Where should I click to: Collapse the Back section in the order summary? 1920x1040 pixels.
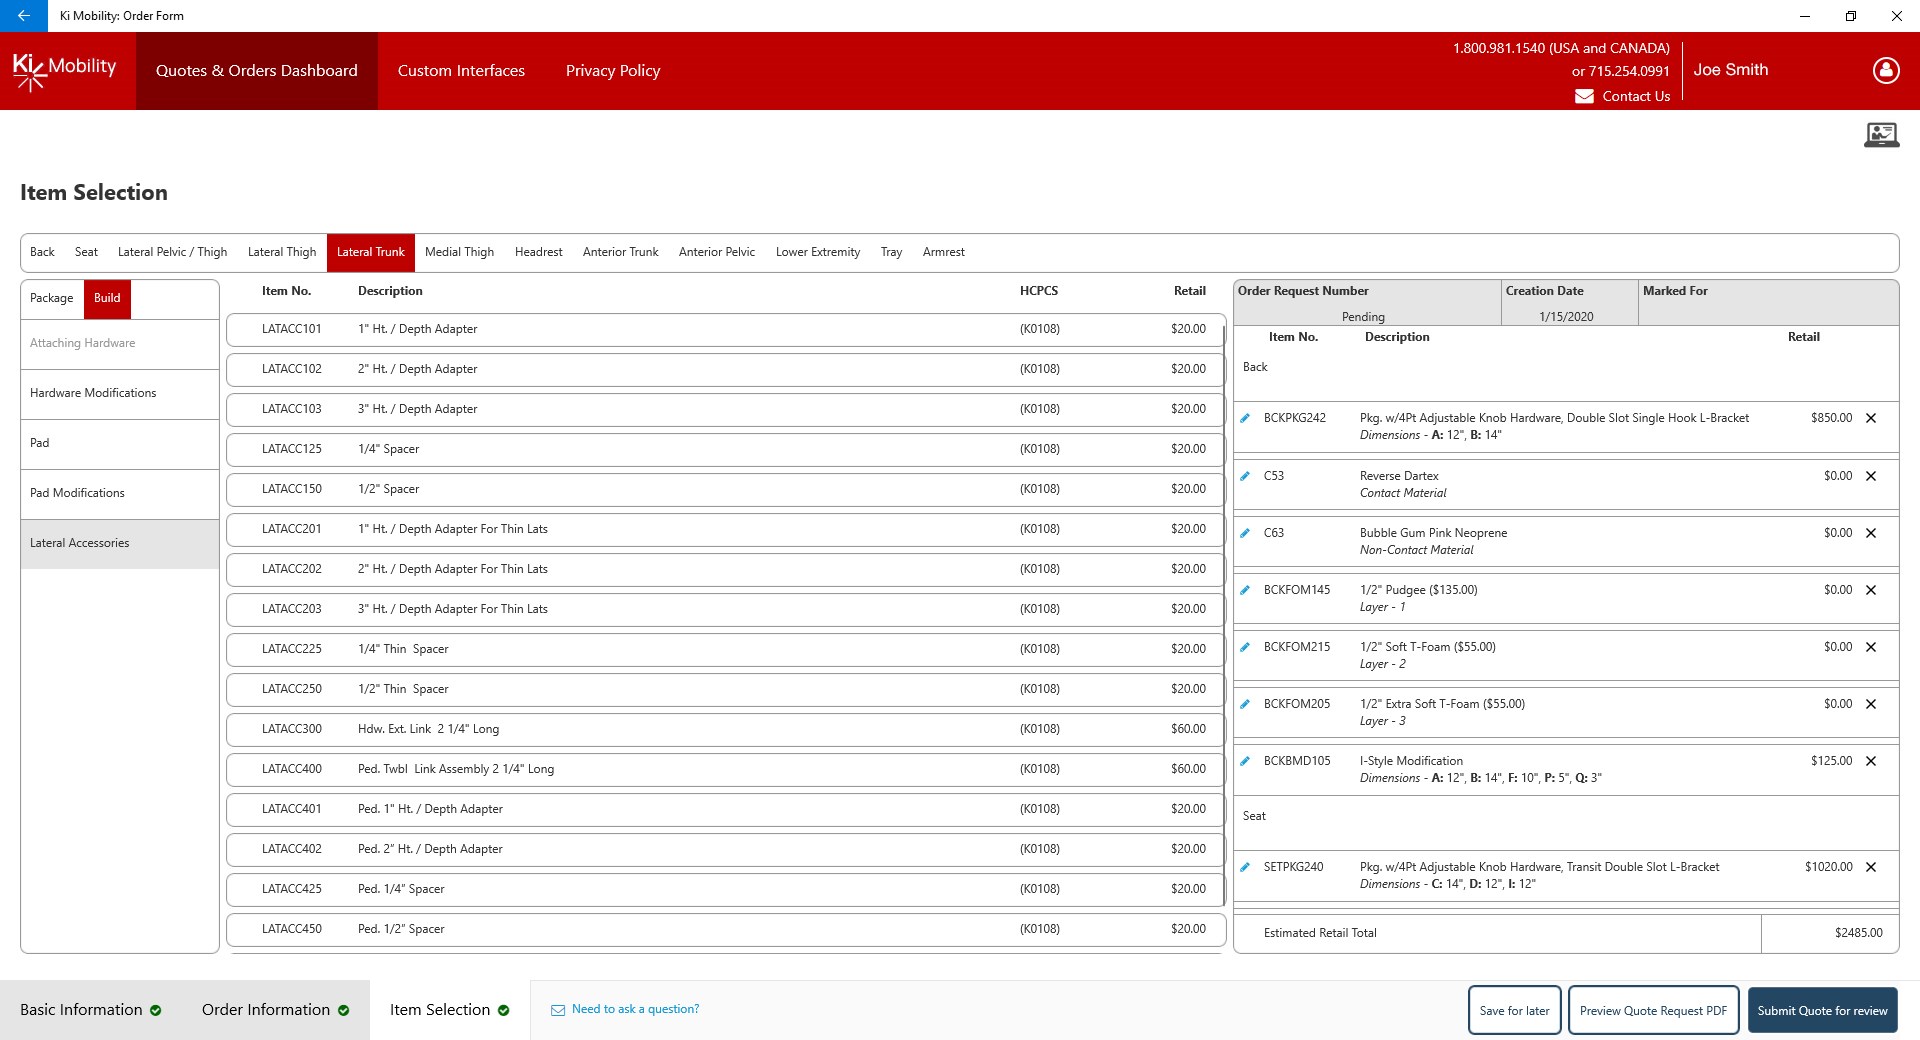(1255, 367)
